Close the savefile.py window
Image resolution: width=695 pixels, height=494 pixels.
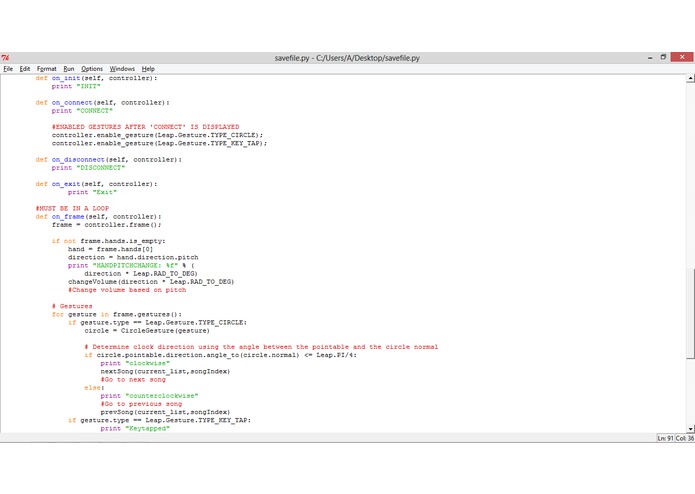coord(682,57)
